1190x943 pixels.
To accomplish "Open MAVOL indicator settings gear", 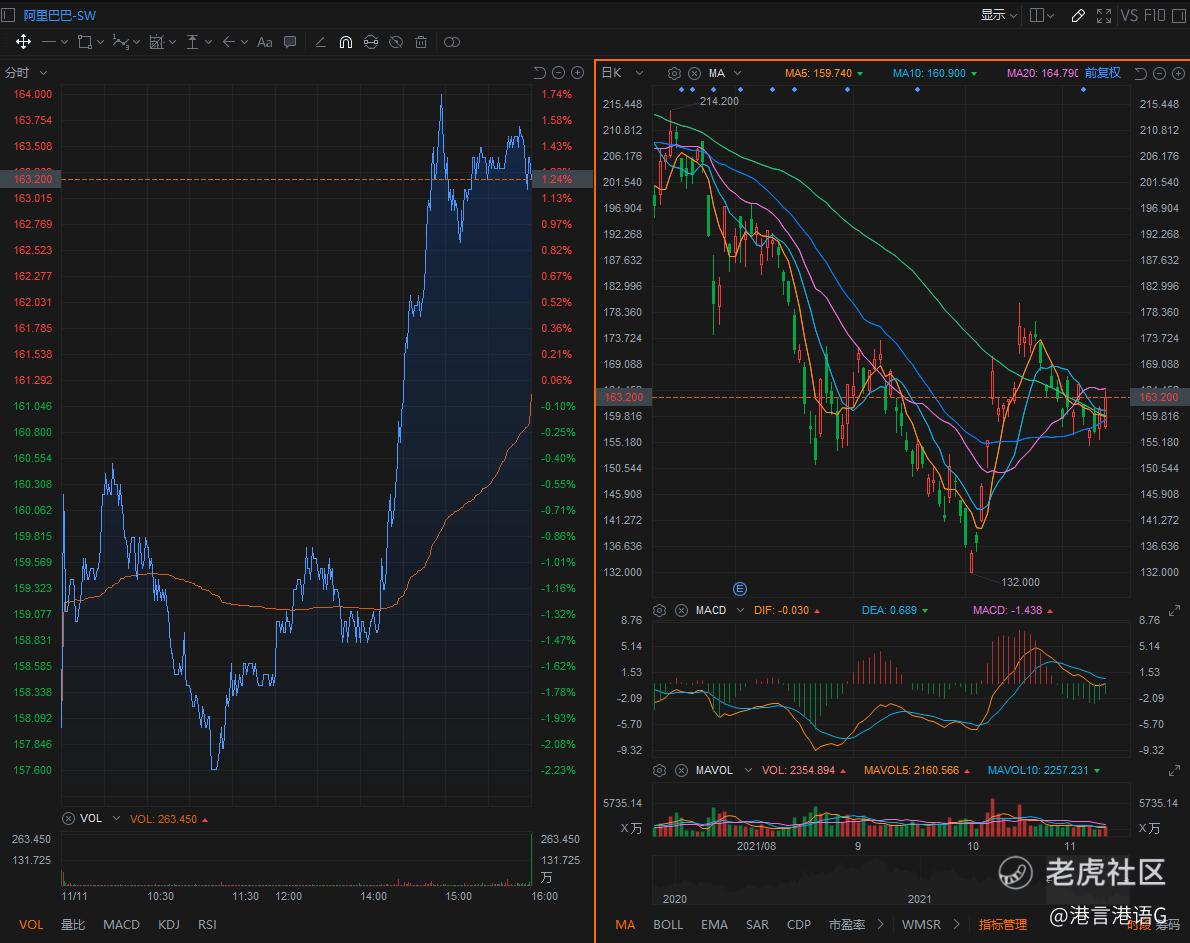I will [660, 771].
